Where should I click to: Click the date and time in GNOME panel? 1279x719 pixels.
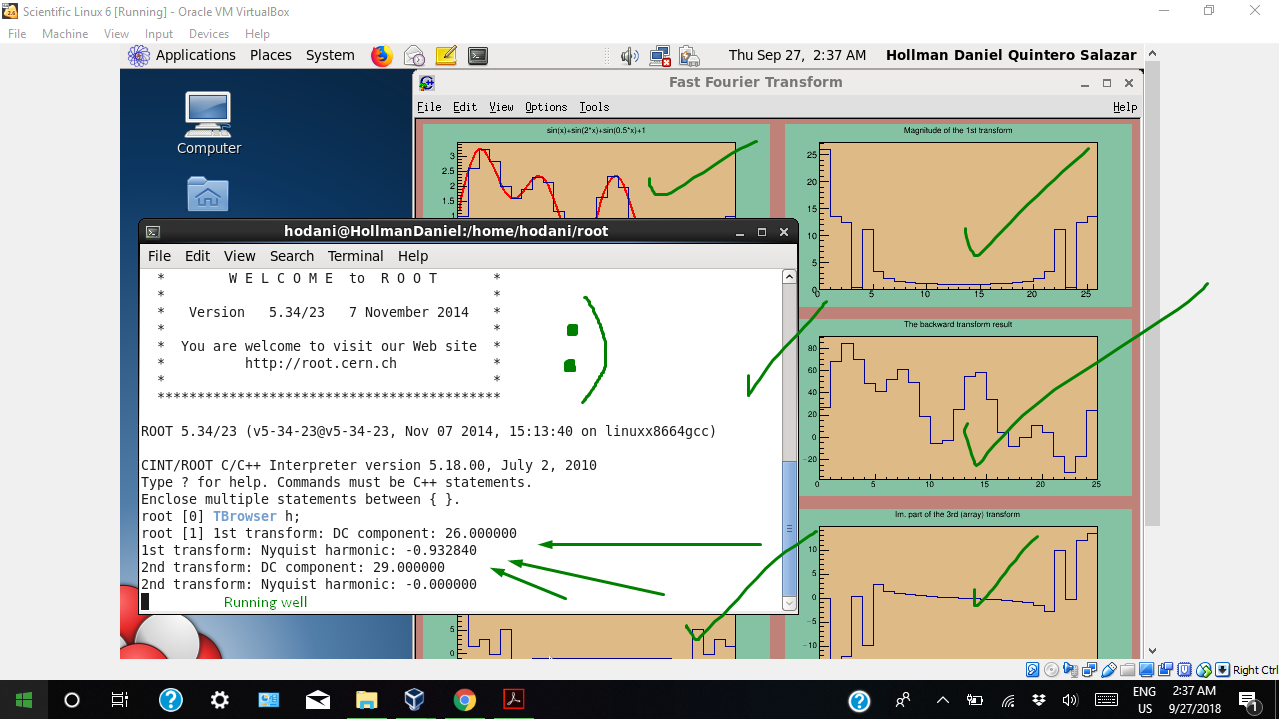797,56
